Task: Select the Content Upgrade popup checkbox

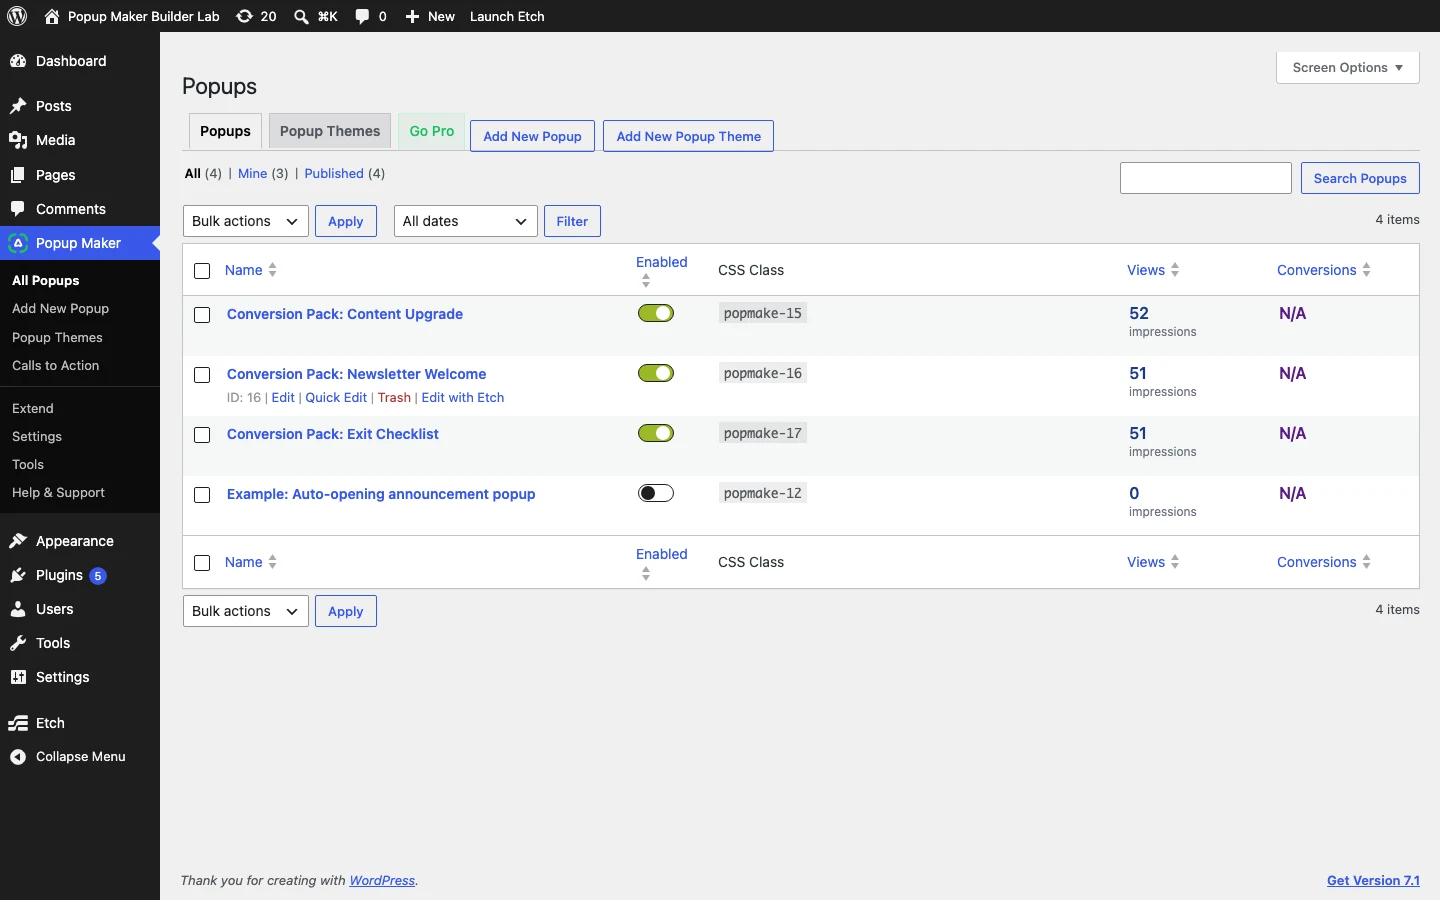Action: click(202, 315)
